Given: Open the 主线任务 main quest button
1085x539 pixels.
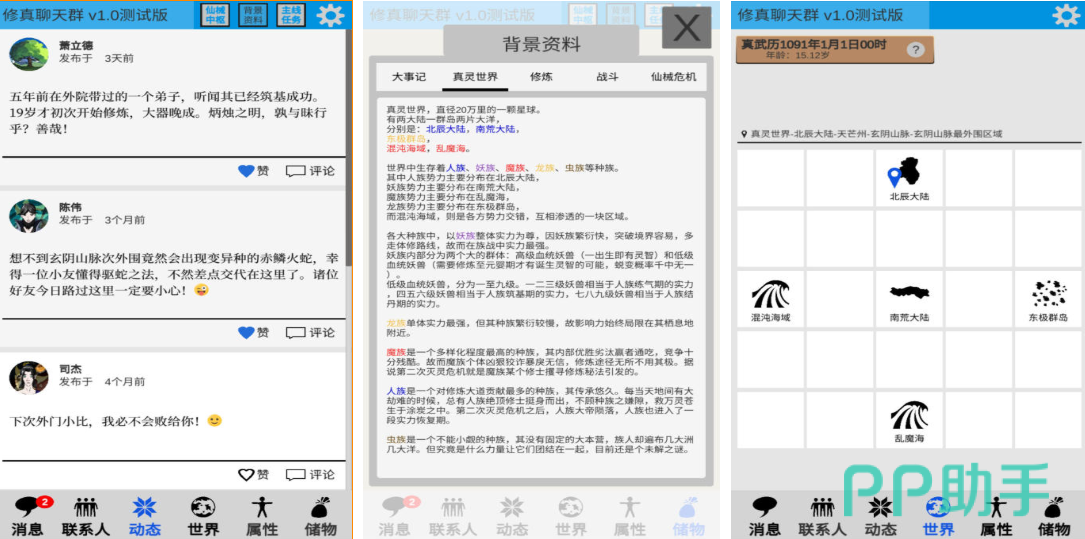Looking at the screenshot, I should (290, 14).
